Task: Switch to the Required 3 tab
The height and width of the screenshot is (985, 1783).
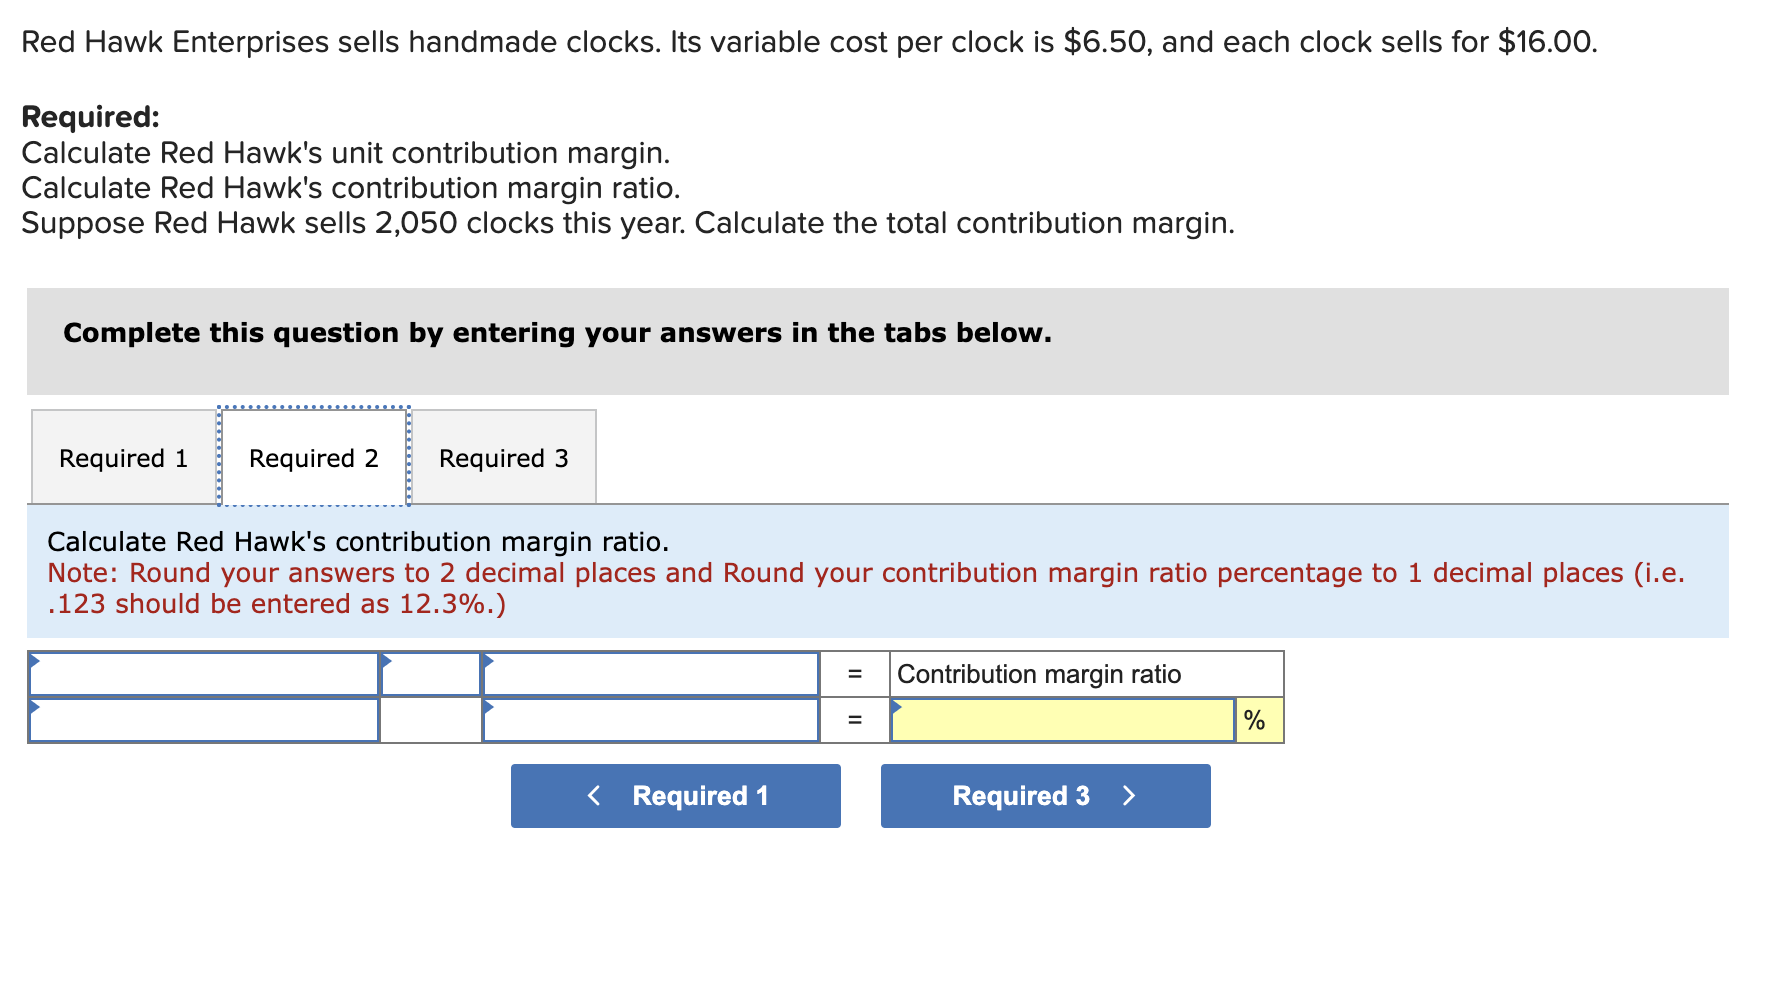Action: tap(504, 458)
